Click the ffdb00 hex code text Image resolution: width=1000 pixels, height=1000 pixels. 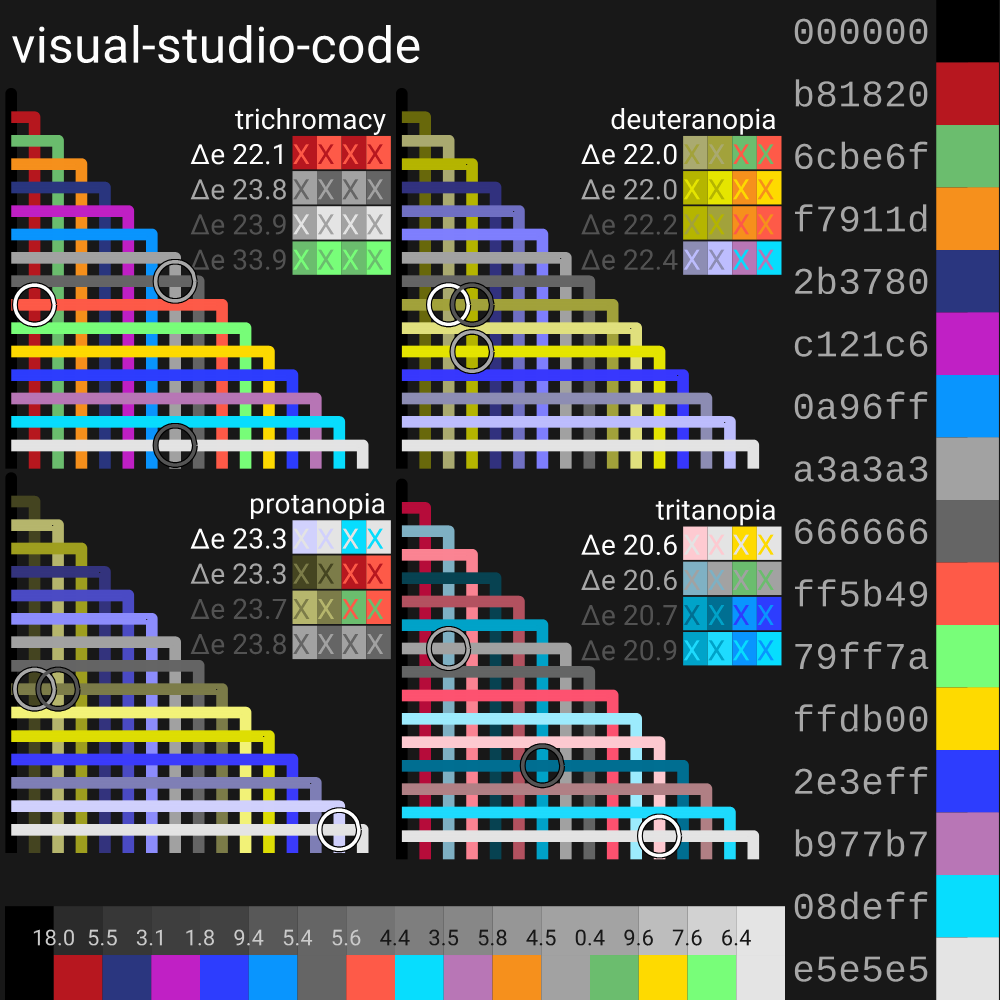[x=861, y=719]
